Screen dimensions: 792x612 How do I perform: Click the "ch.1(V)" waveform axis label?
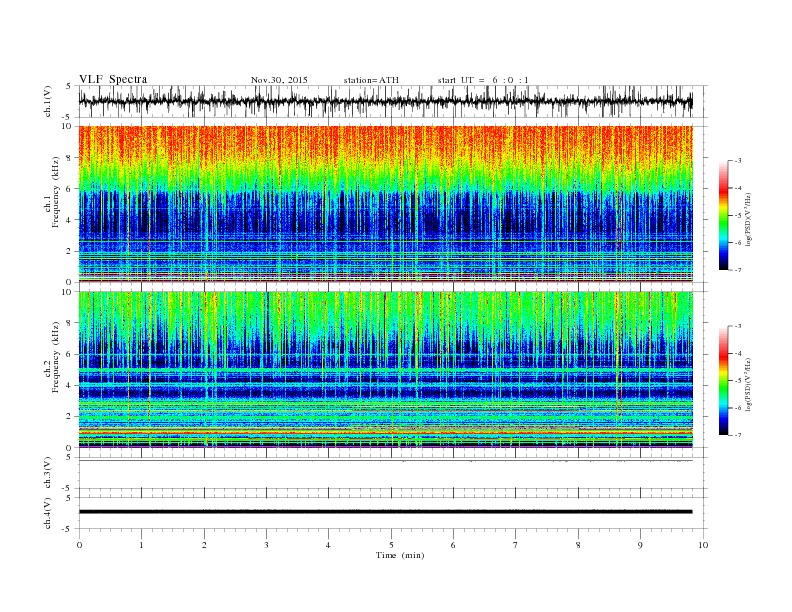[x=48, y=101]
